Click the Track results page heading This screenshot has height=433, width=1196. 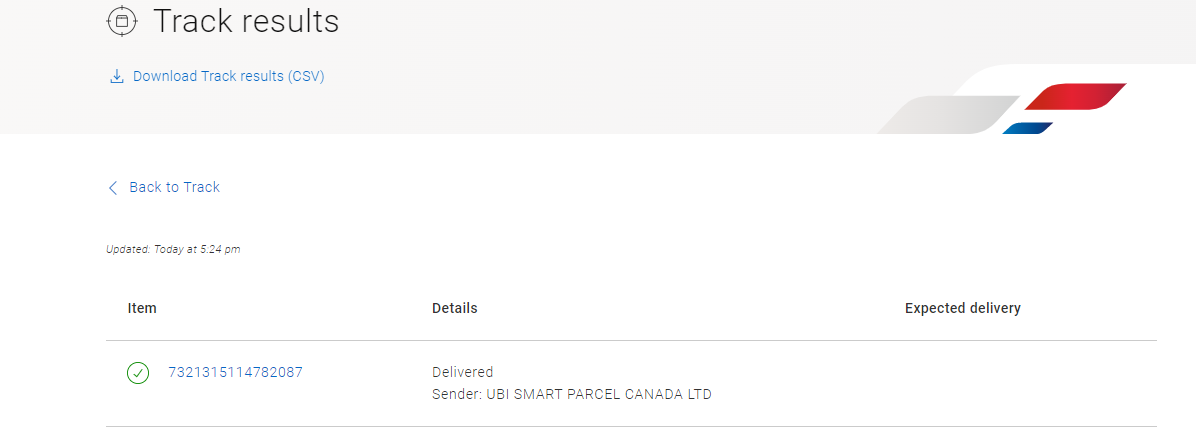pos(246,21)
